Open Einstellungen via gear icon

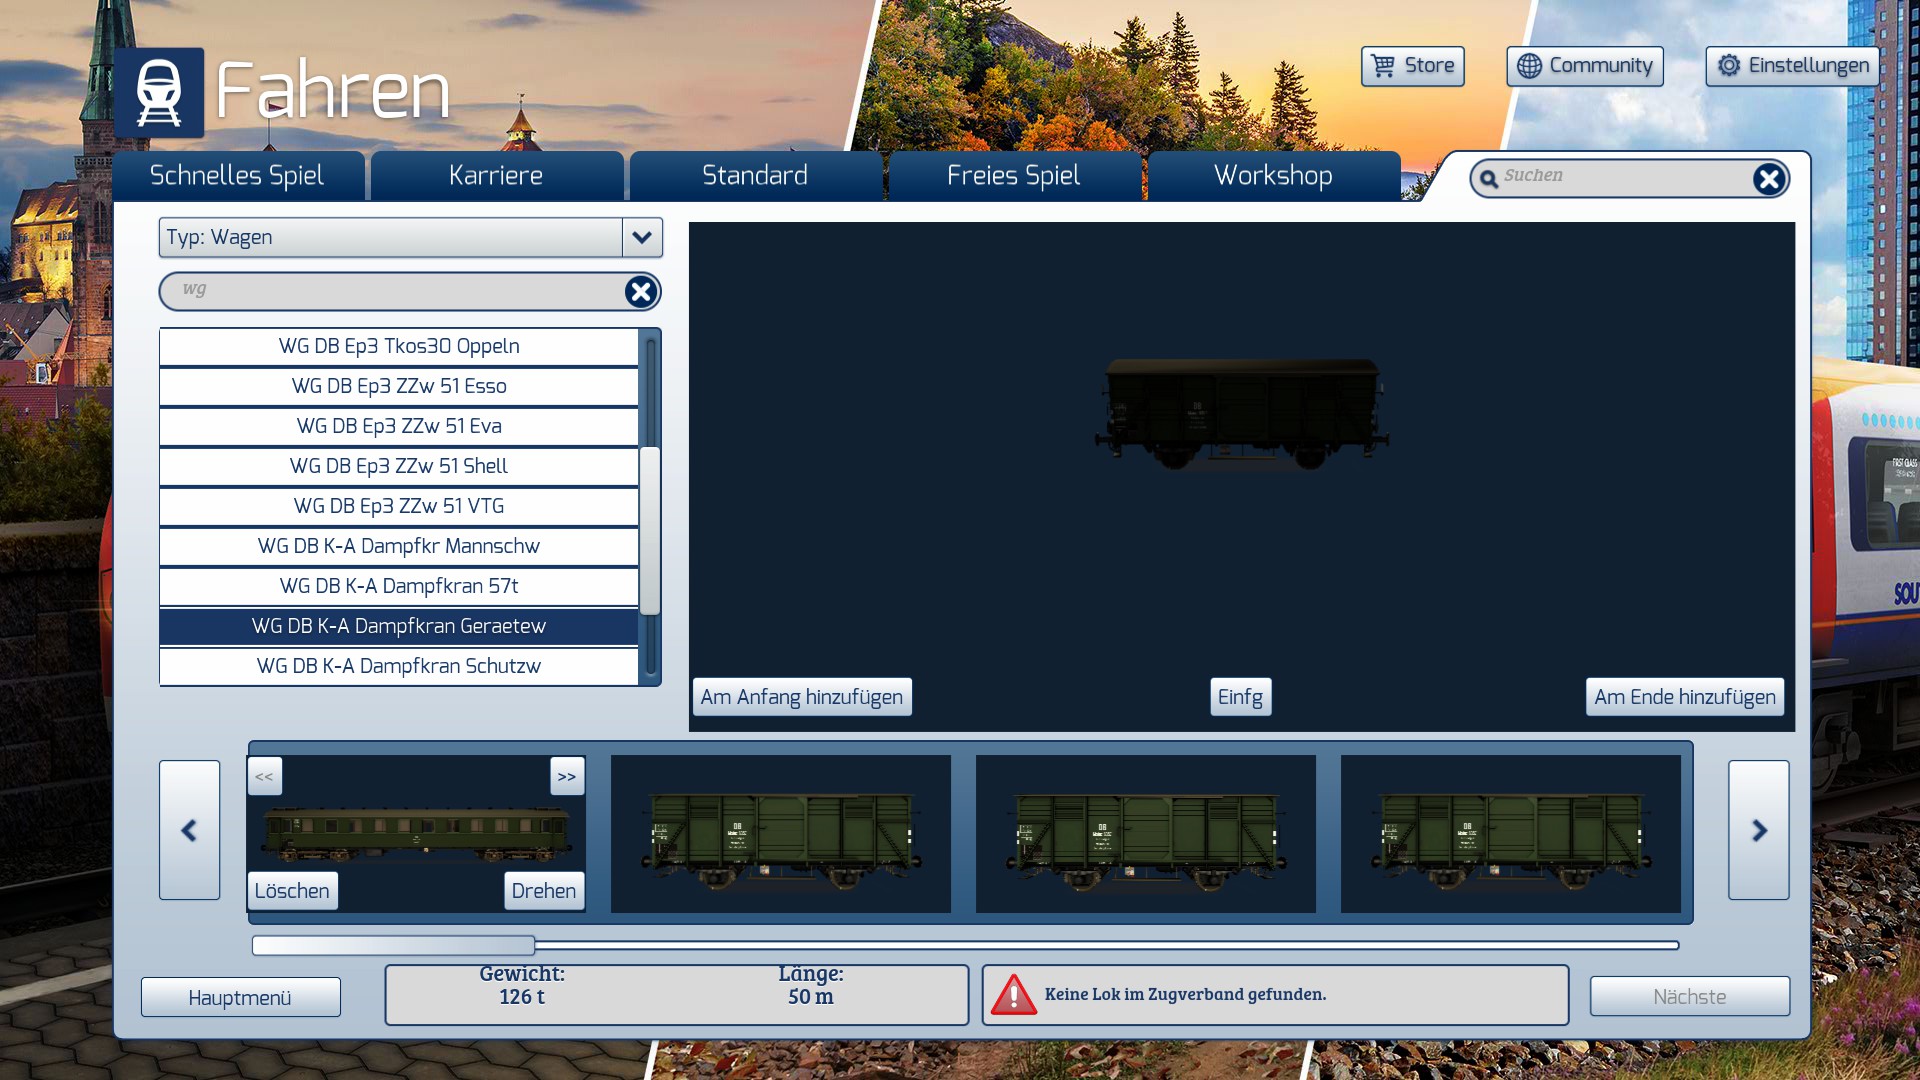tap(1729, 66)
